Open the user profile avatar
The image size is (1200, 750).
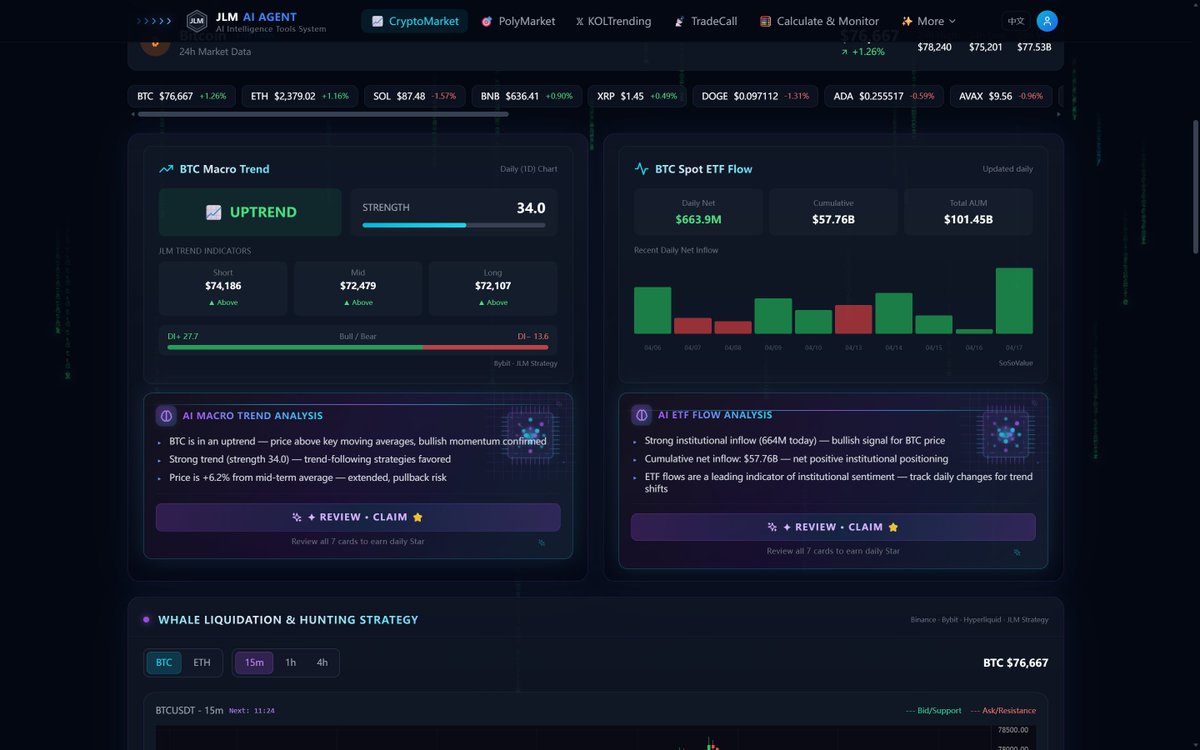click(x=1047, y=21)
